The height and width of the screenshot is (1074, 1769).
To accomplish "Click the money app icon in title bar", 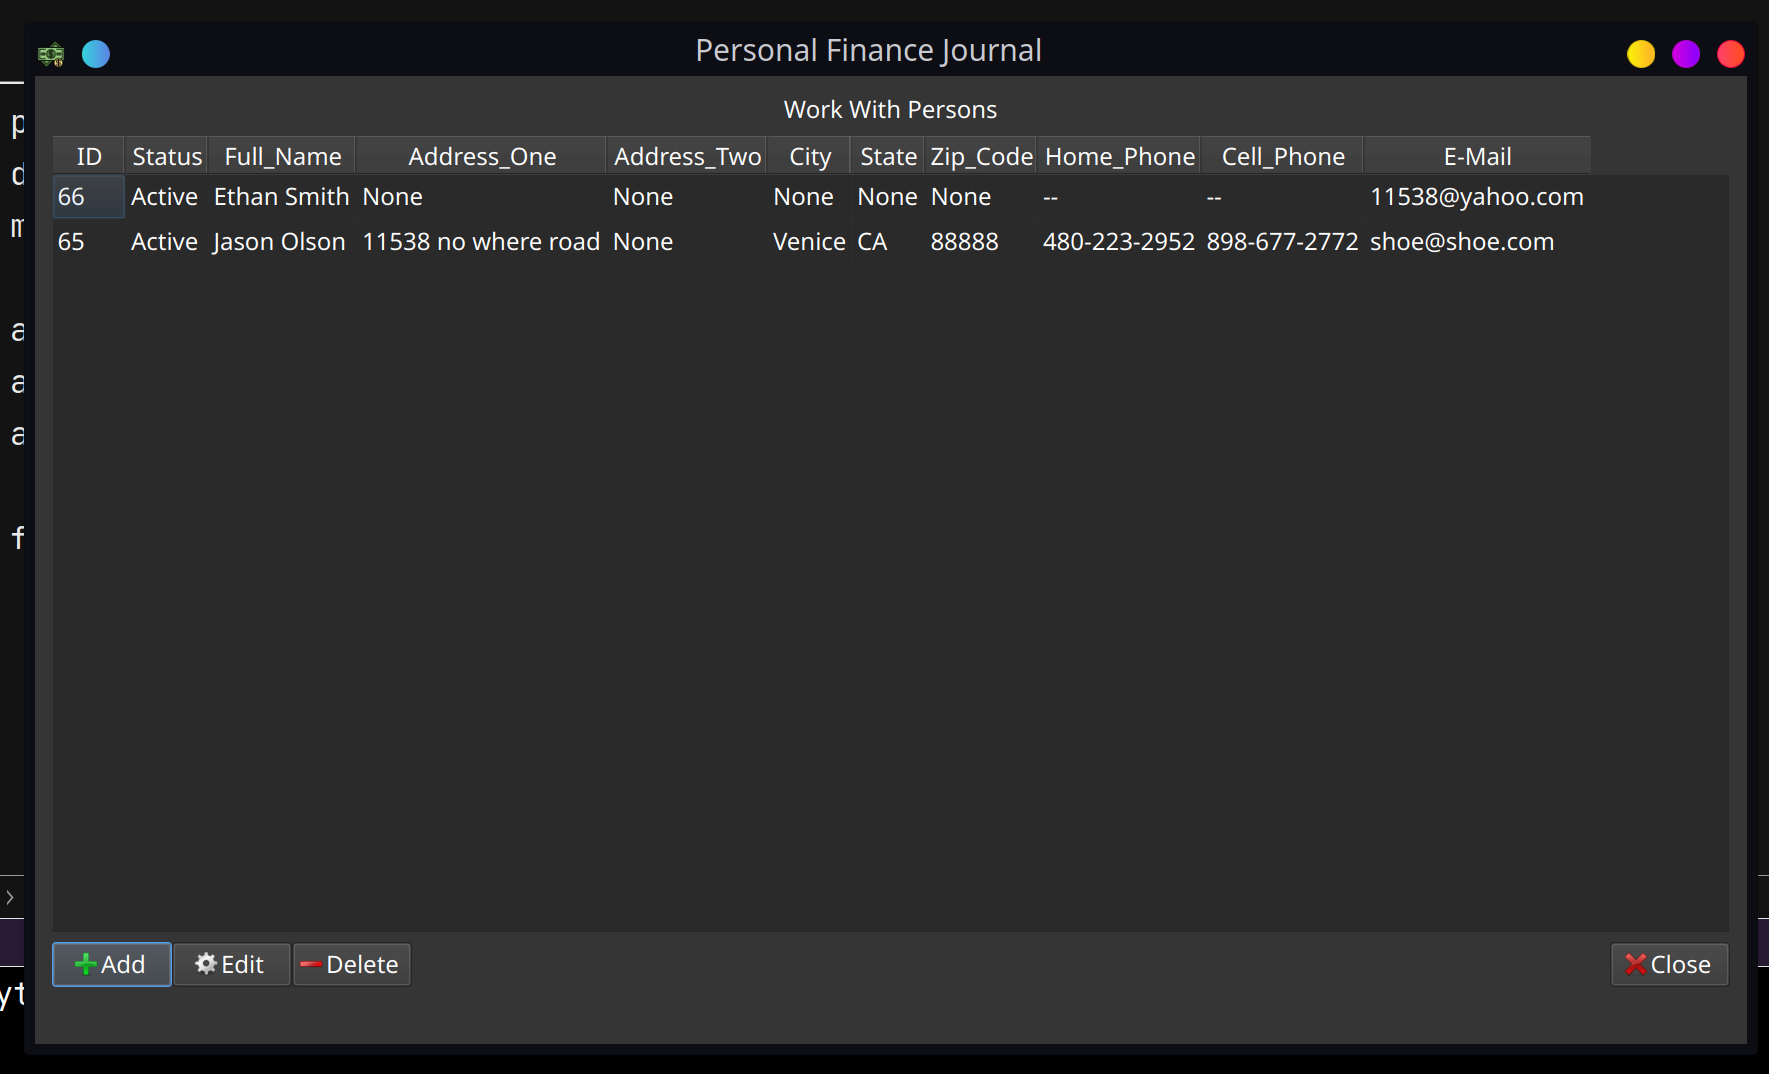I will click(x=51, y=54).
